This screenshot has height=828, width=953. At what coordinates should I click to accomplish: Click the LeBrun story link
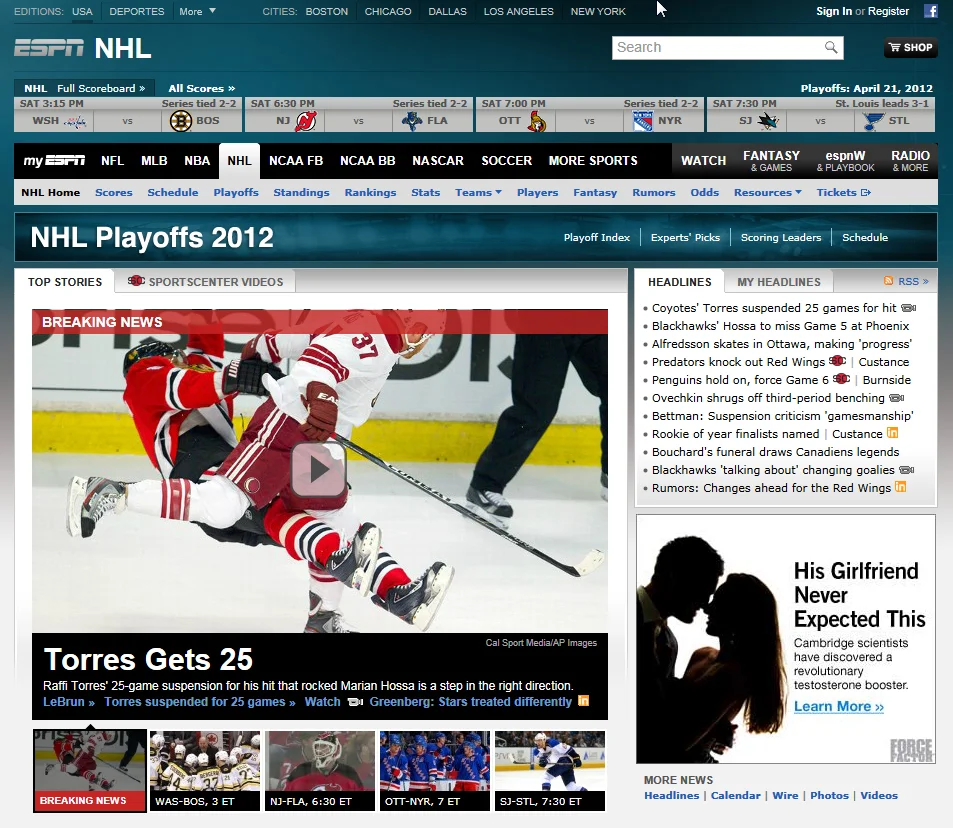(x=69, y=702)
